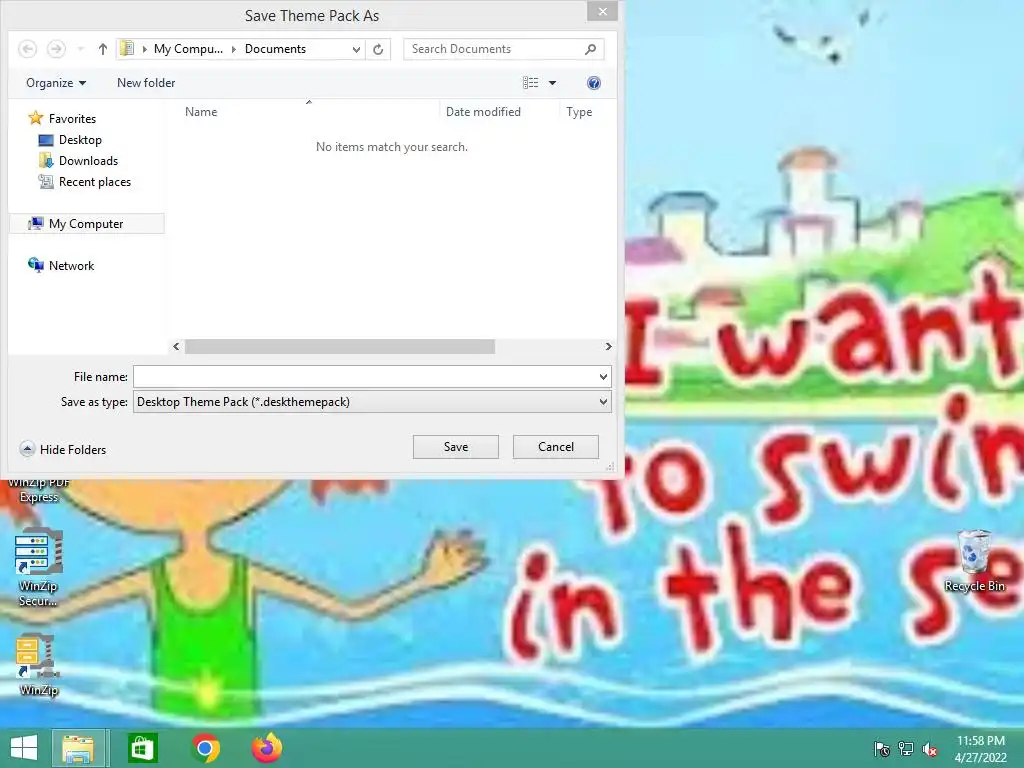Select My Computer in navigation pane
This screenshot has width=1024, height=768.
coord(87,223)
